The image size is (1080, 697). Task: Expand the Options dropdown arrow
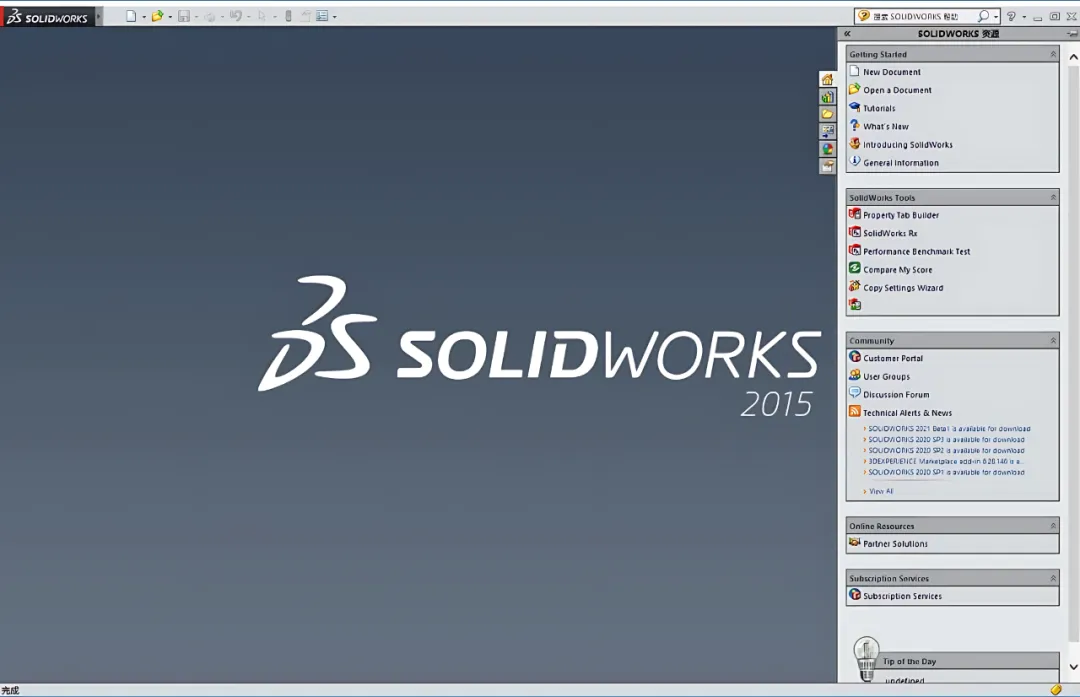click(x=335, y=17)
